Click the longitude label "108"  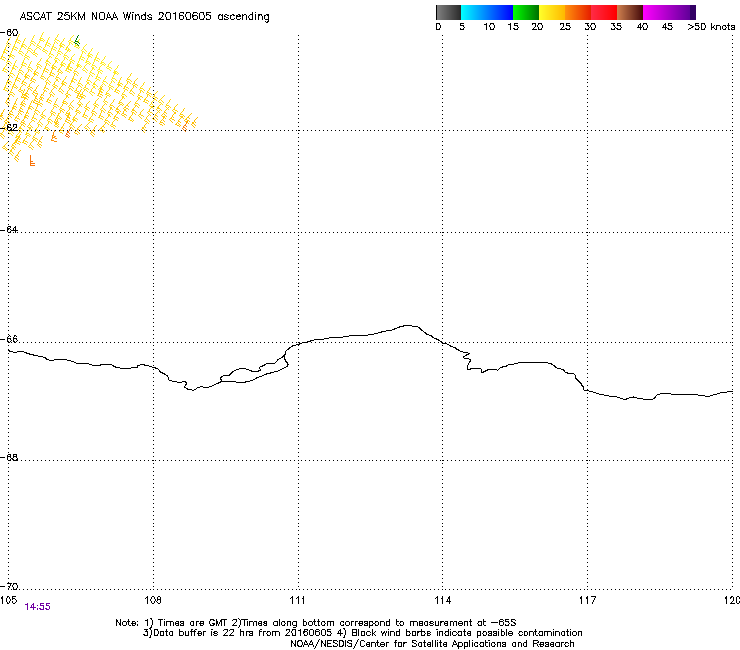coord(153,600)
